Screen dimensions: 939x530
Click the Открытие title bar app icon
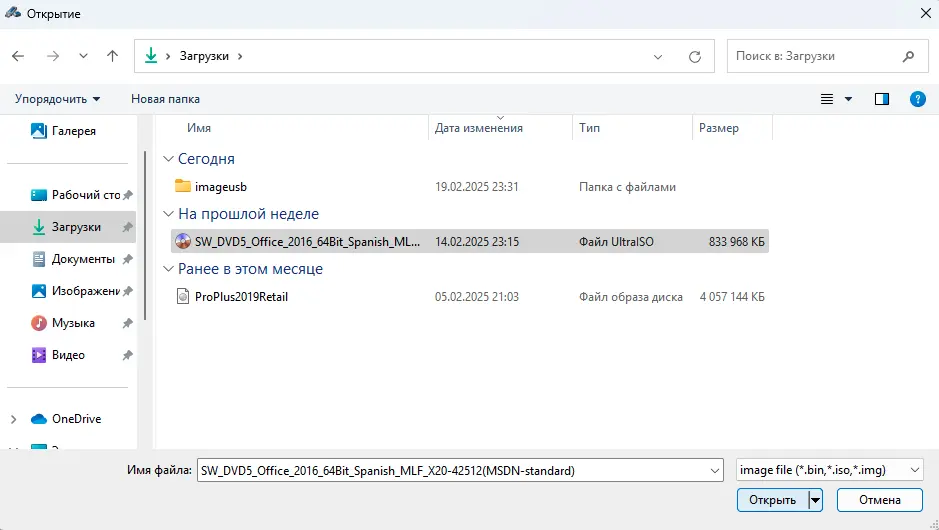pyautogui.click(x=13, y=13)
